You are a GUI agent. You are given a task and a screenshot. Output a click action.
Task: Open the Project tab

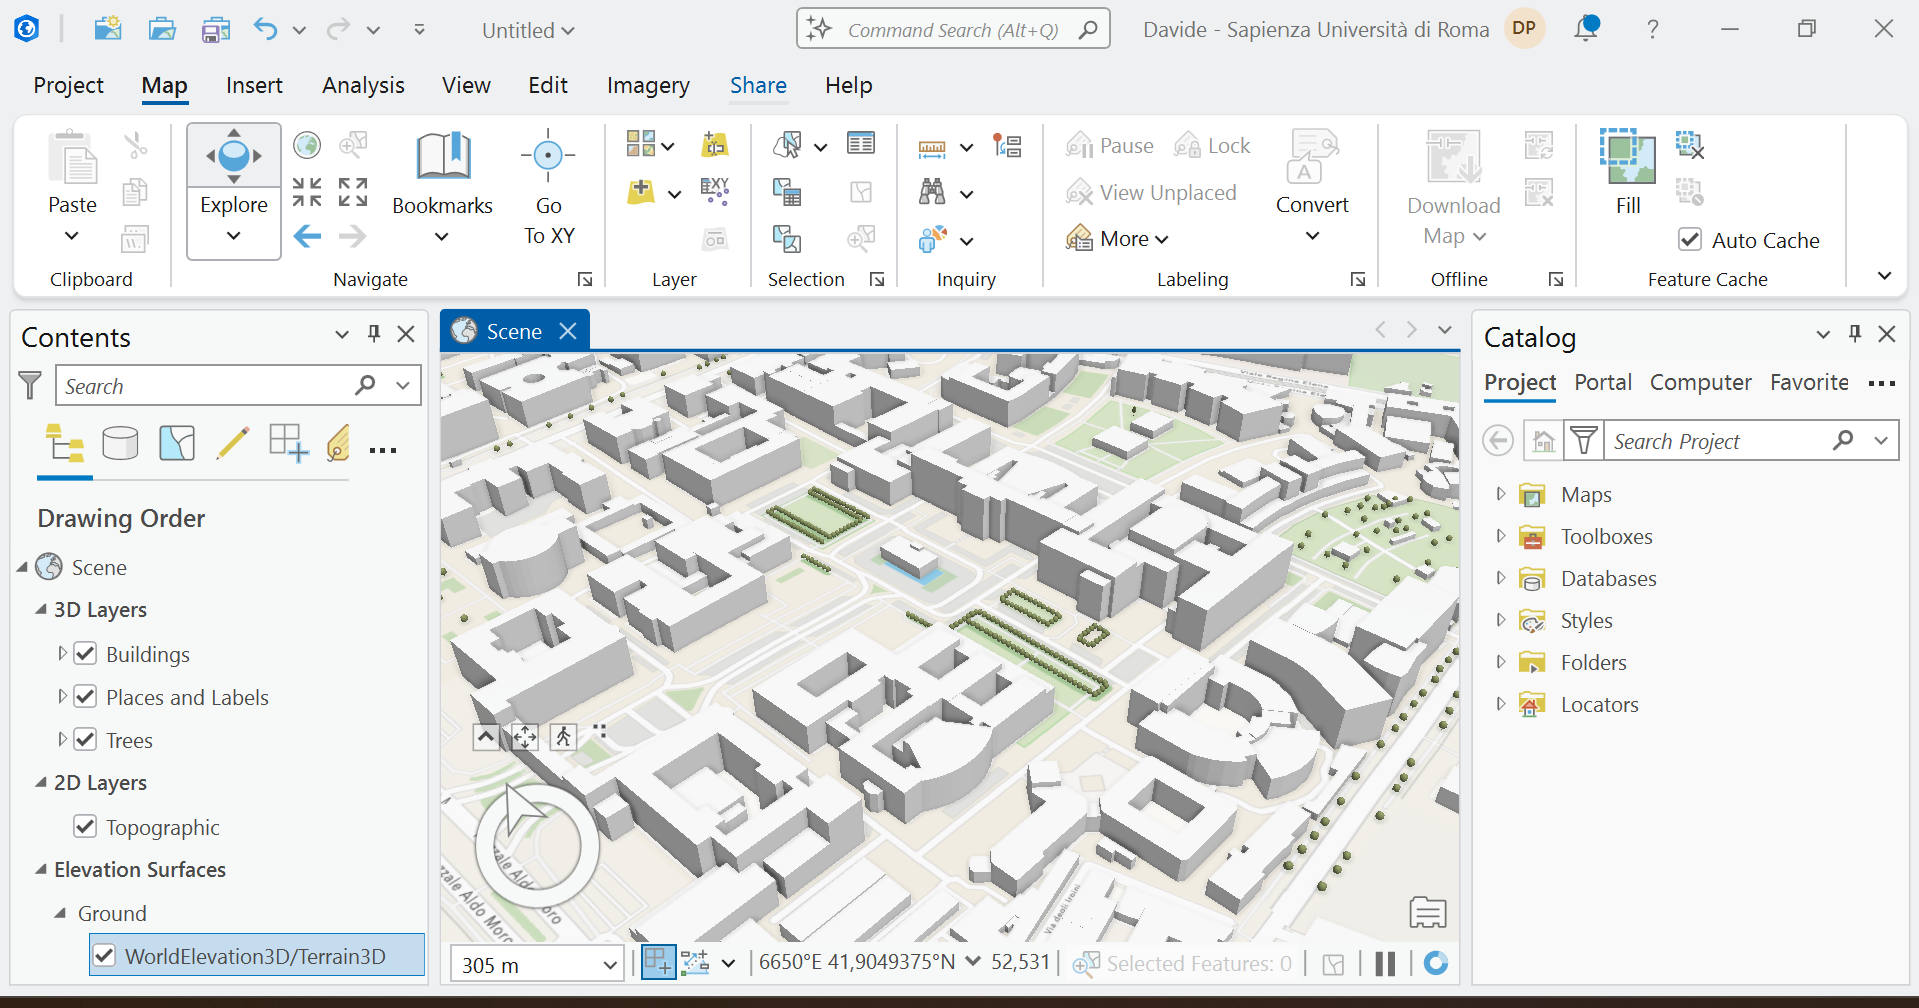tap(68, 86)
